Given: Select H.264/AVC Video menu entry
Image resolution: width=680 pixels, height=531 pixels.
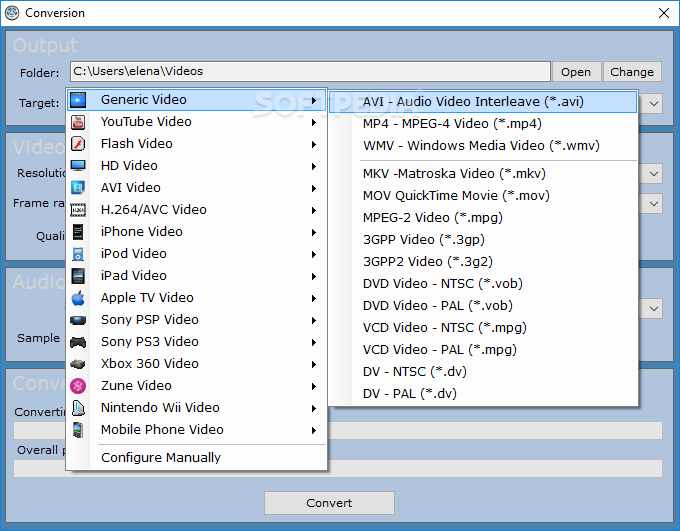Looking at the screenshot, I should tap(196, 210).
